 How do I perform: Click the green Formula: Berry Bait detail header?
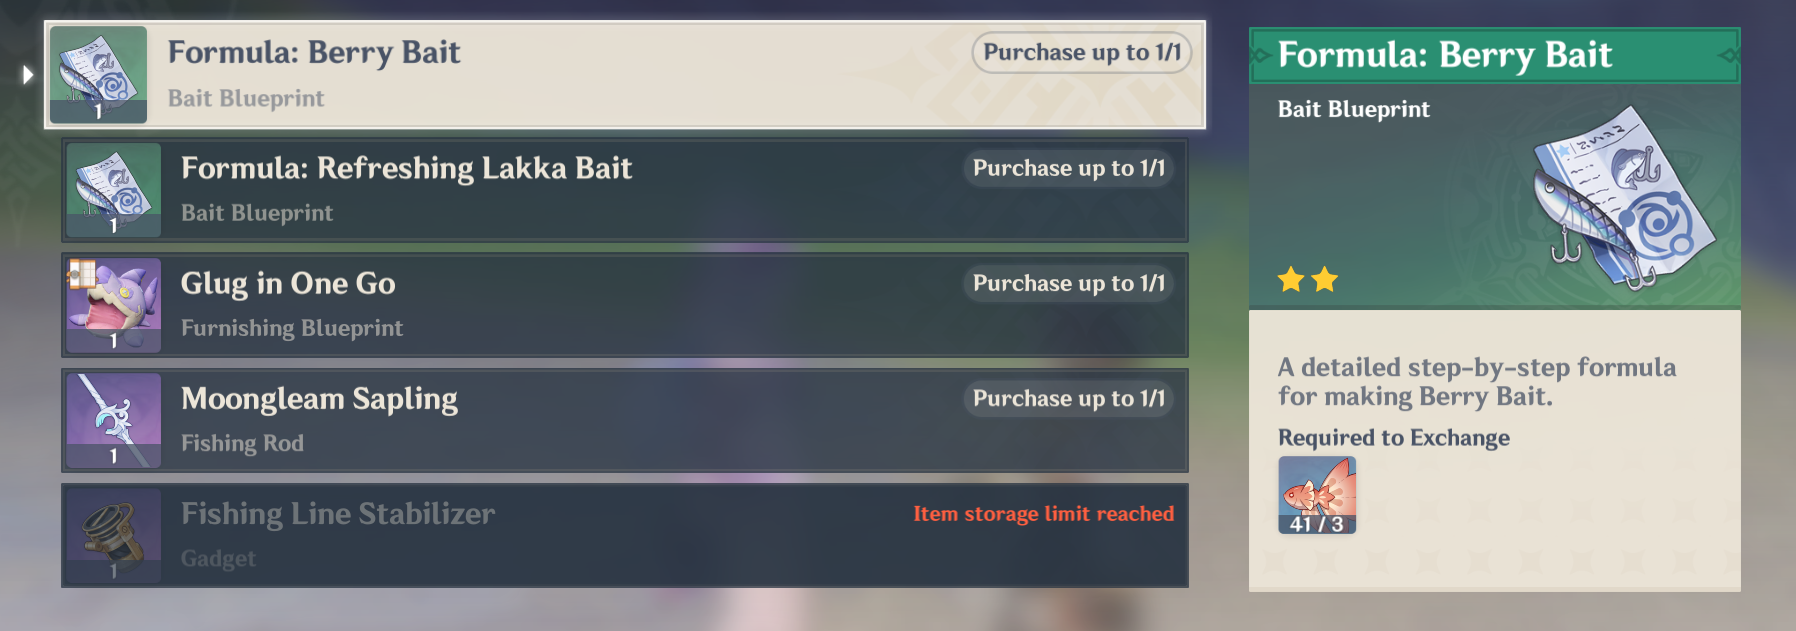pyautogui.click(x=1495, y=55)
